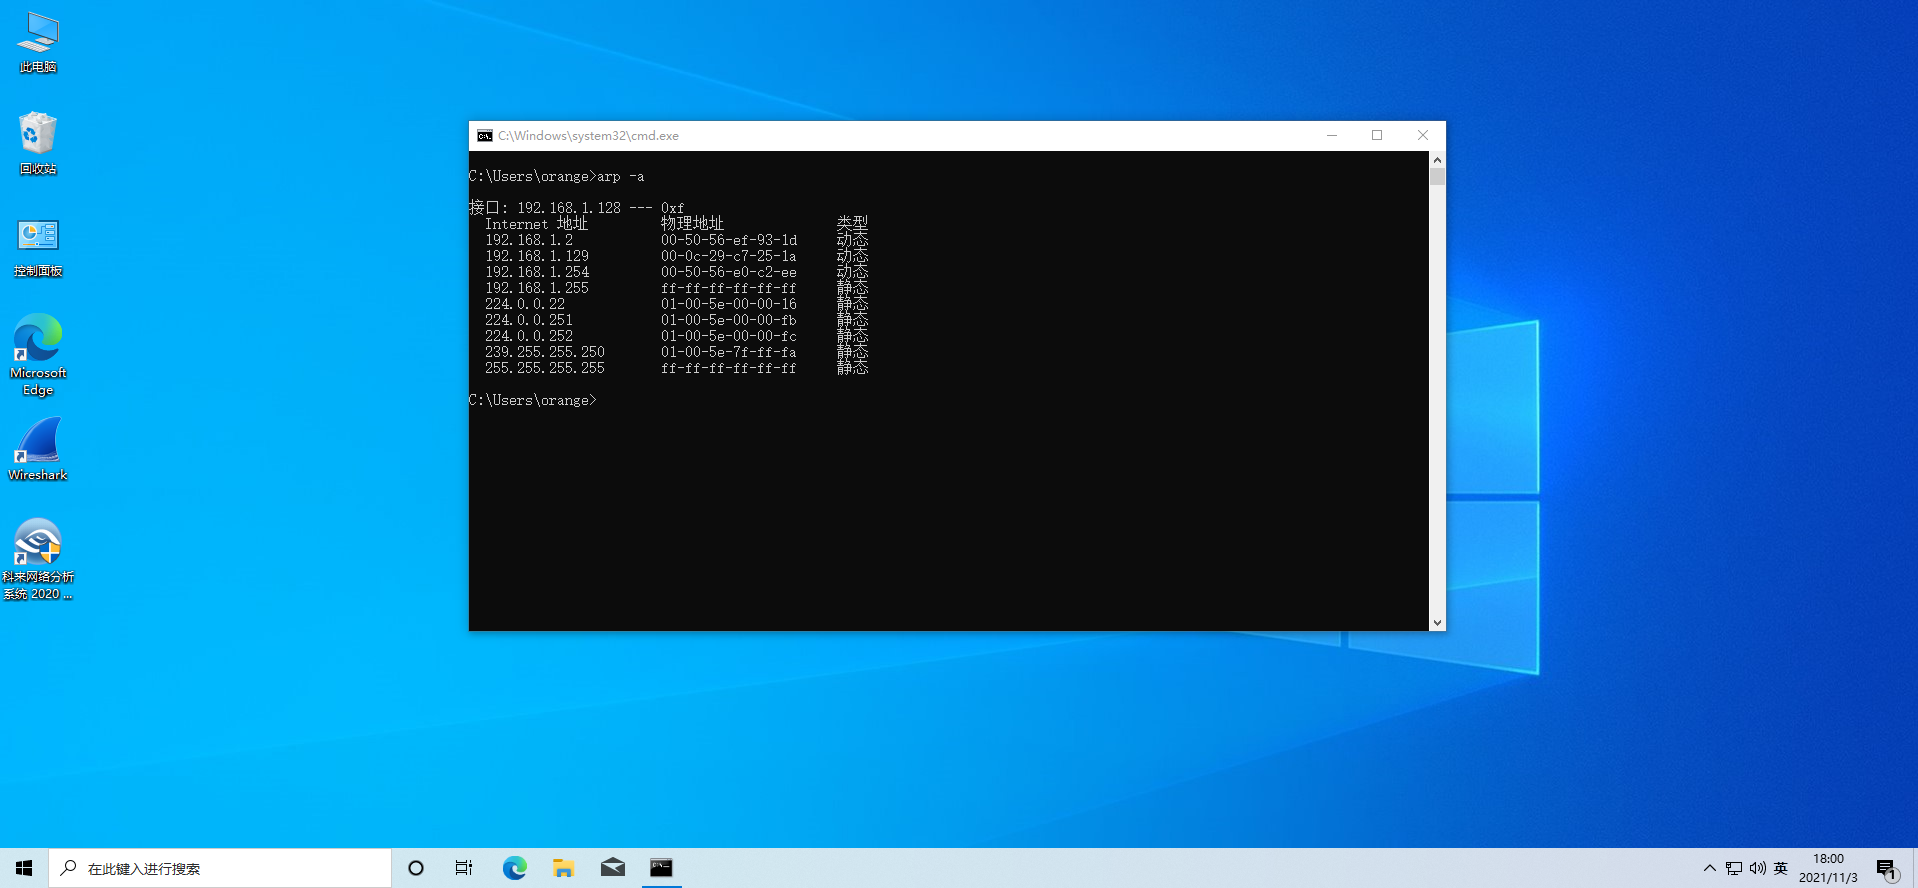The image size is (1918, 888).
Task: Click the cmd scrollbar down arrow
Action: click(x=1437, y=623)
